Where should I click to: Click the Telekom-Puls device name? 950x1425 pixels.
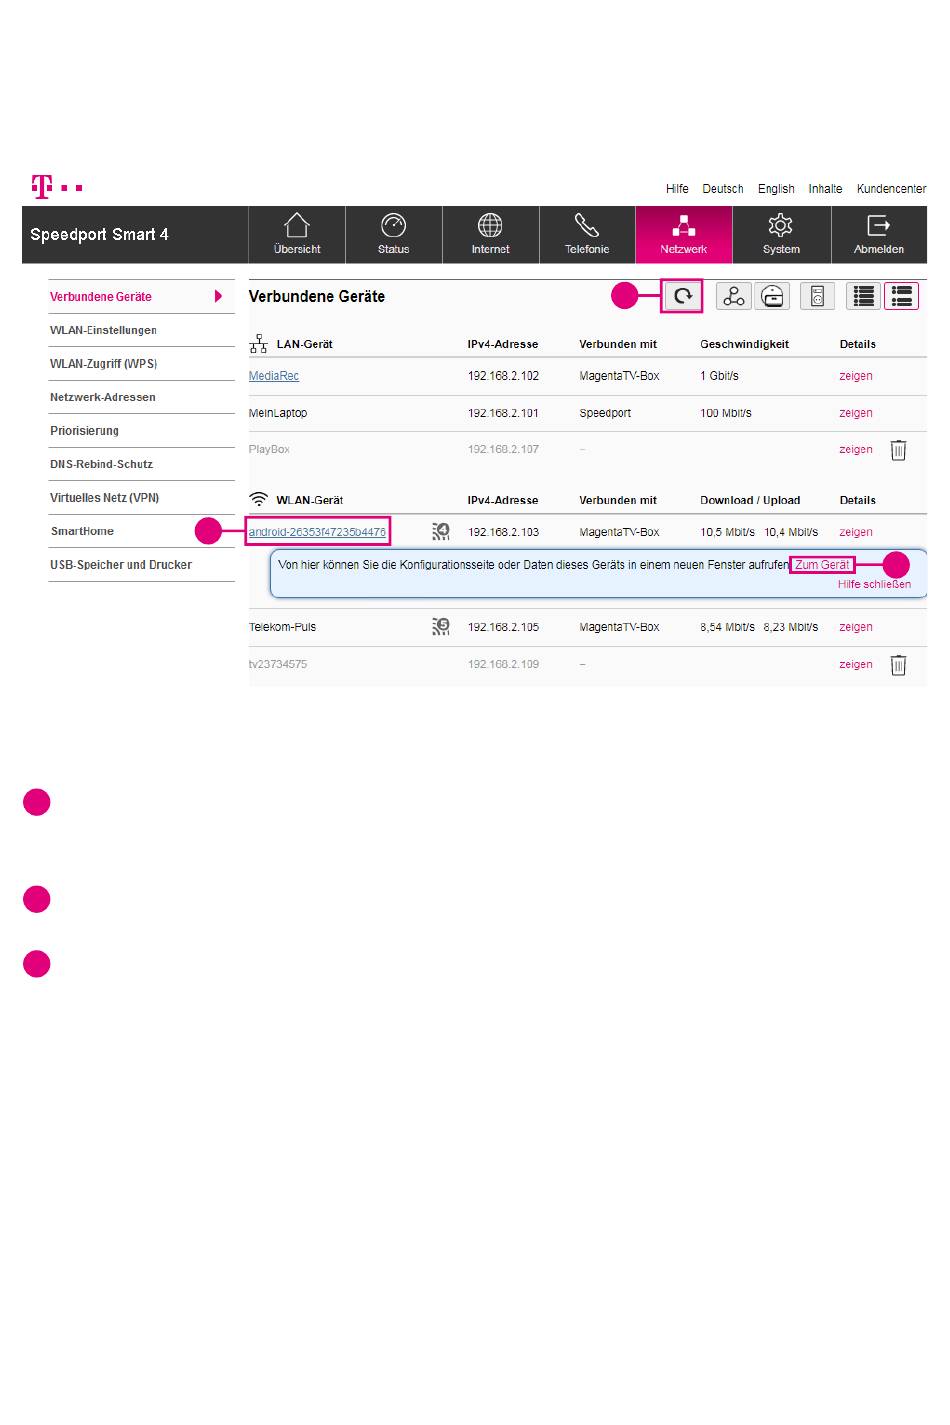point(282,627)
